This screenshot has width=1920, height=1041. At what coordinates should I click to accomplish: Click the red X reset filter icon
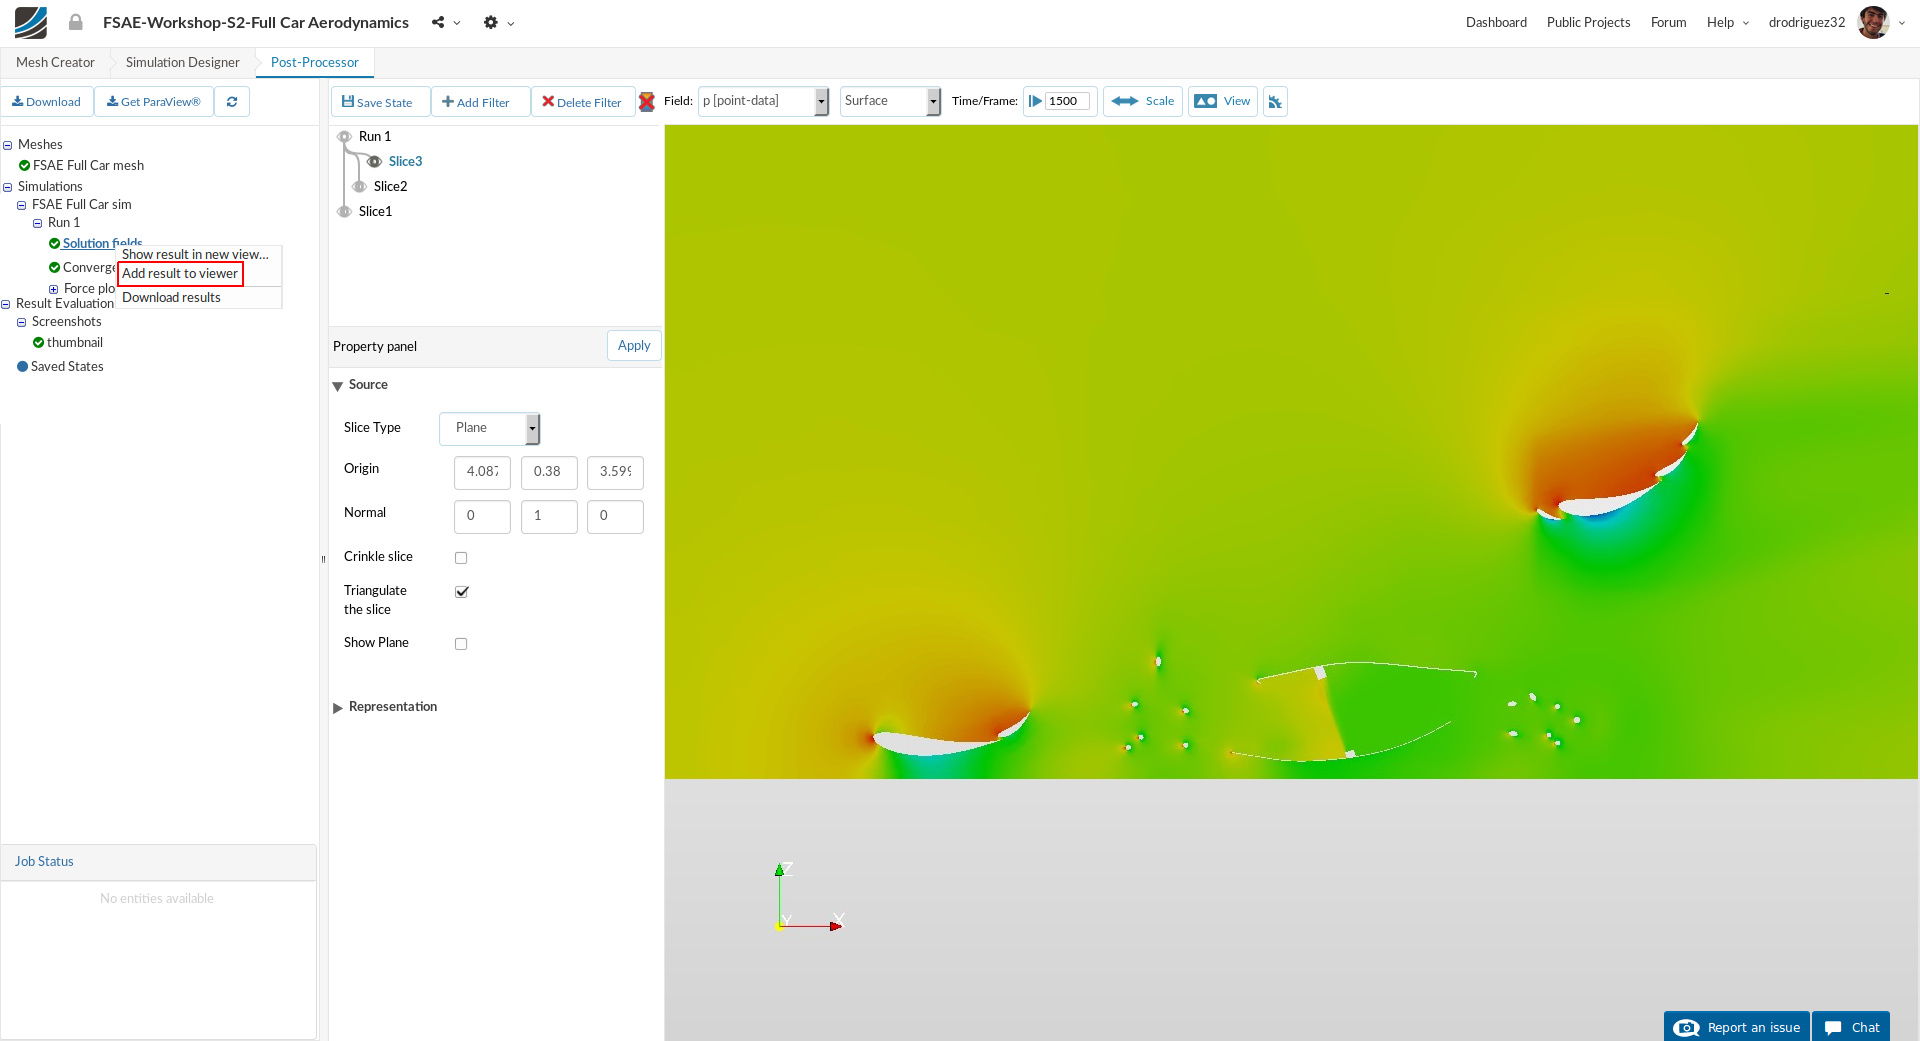click(x=647, y=102)
